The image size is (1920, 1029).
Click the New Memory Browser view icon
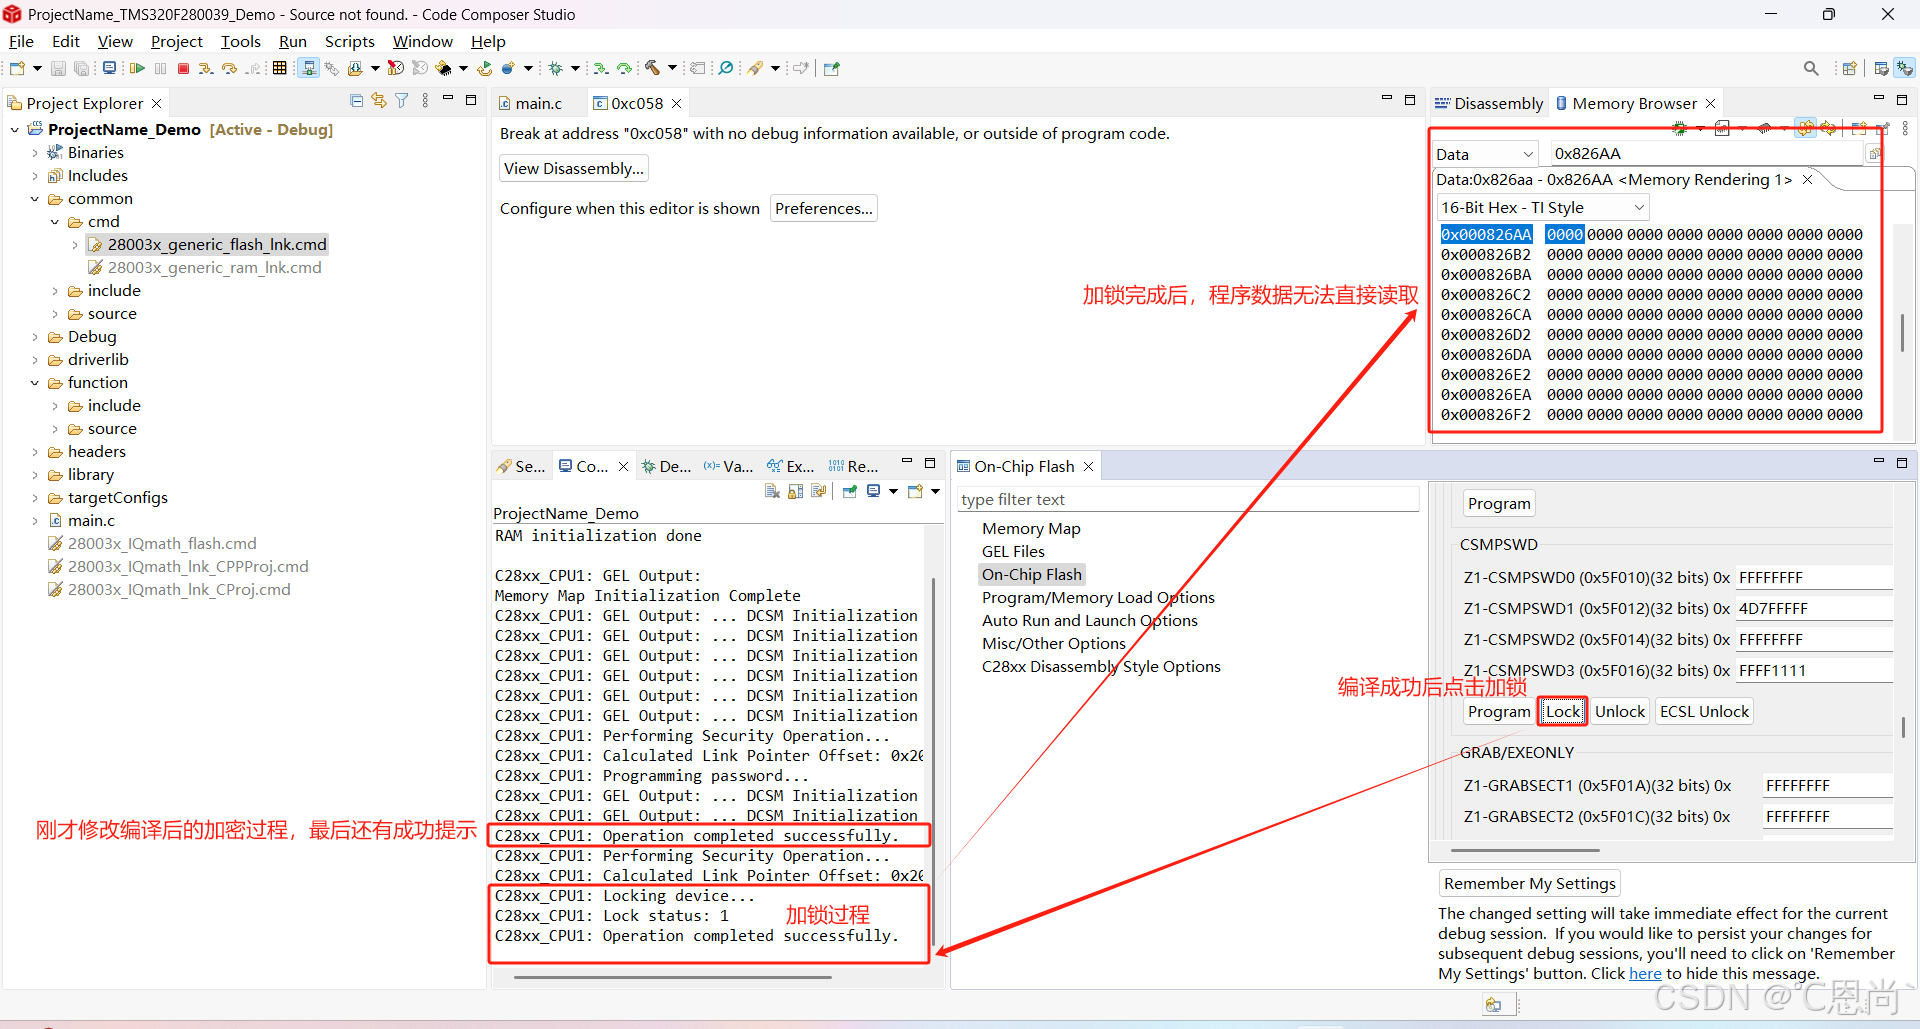[x=1859, y=128]
